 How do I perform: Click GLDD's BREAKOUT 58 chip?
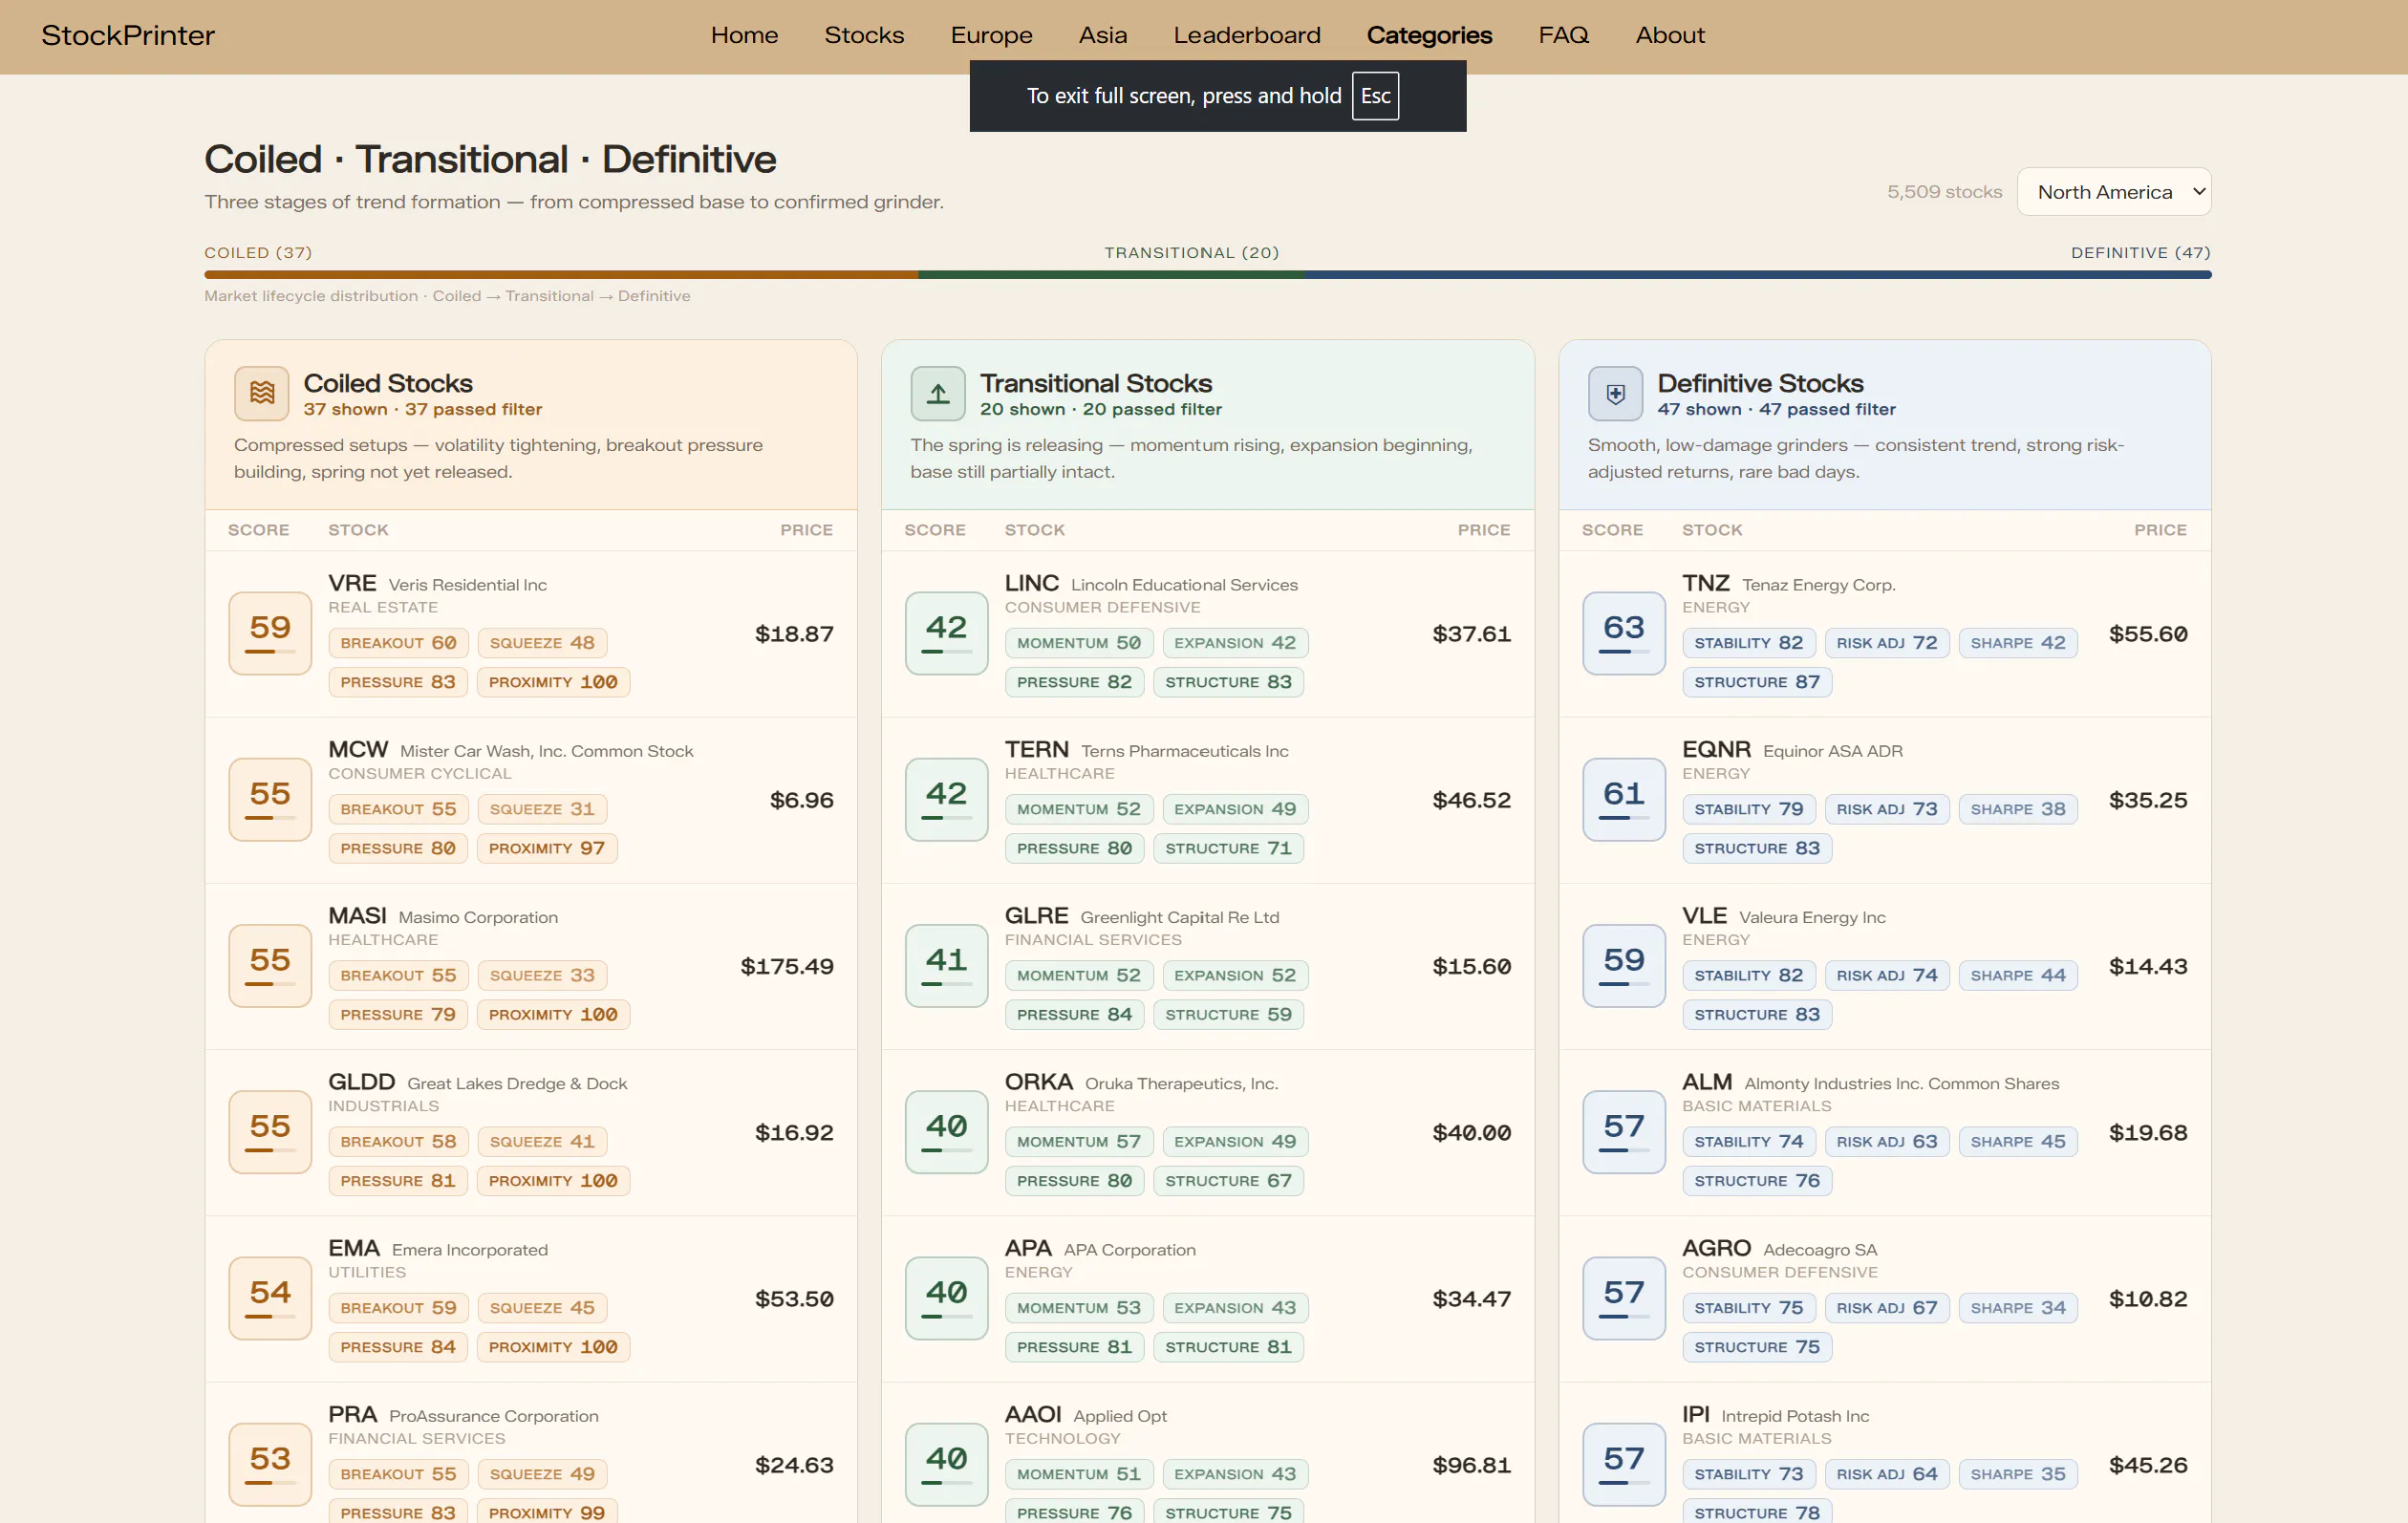coord(398,1141)
